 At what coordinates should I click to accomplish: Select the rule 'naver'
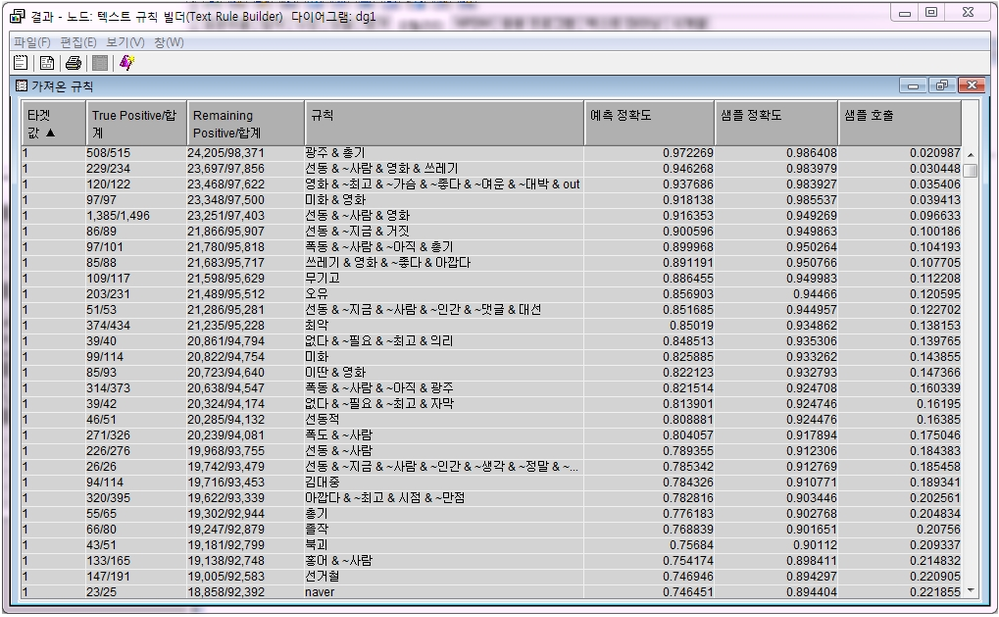tap(320, 592)
